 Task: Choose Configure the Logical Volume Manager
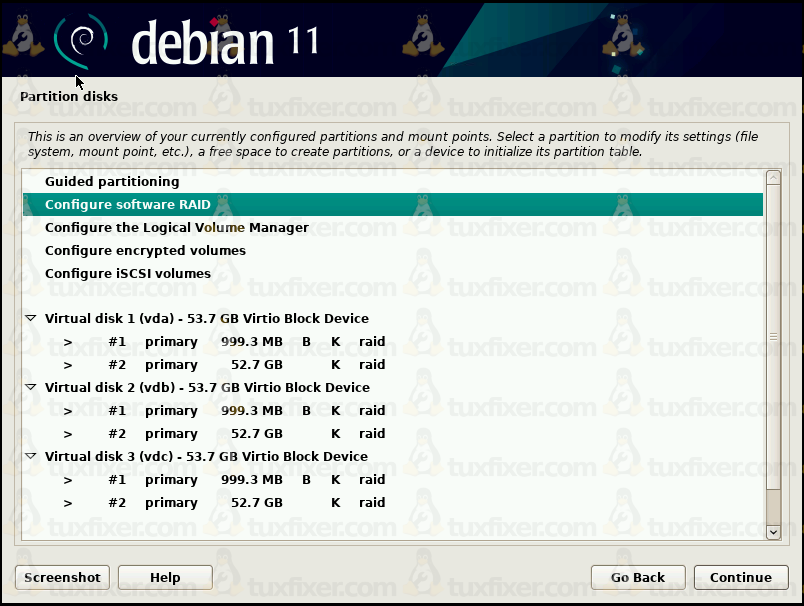pyautogui.click(x=177, y=228)
